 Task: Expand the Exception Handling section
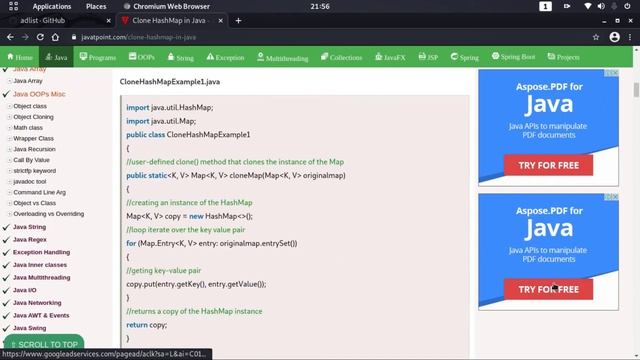click(41, 252)
